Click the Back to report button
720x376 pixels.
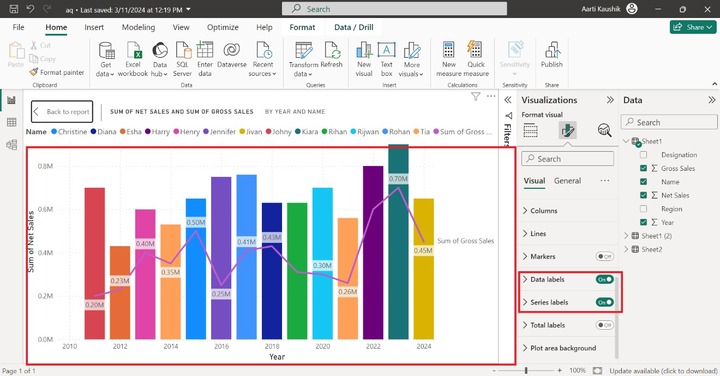[x=62, y=112]
